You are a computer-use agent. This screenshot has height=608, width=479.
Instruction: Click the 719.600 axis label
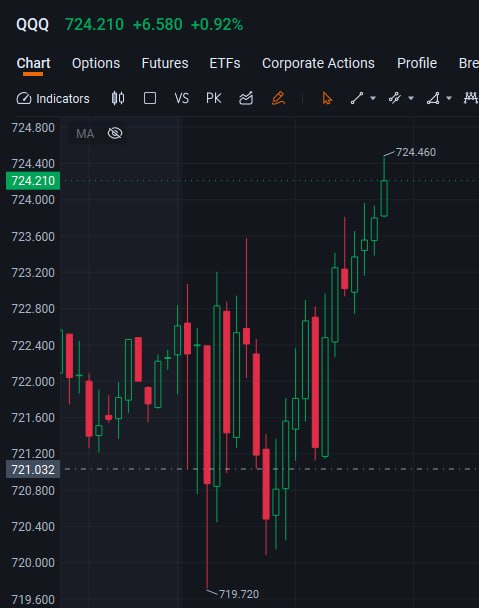point(33,600)
